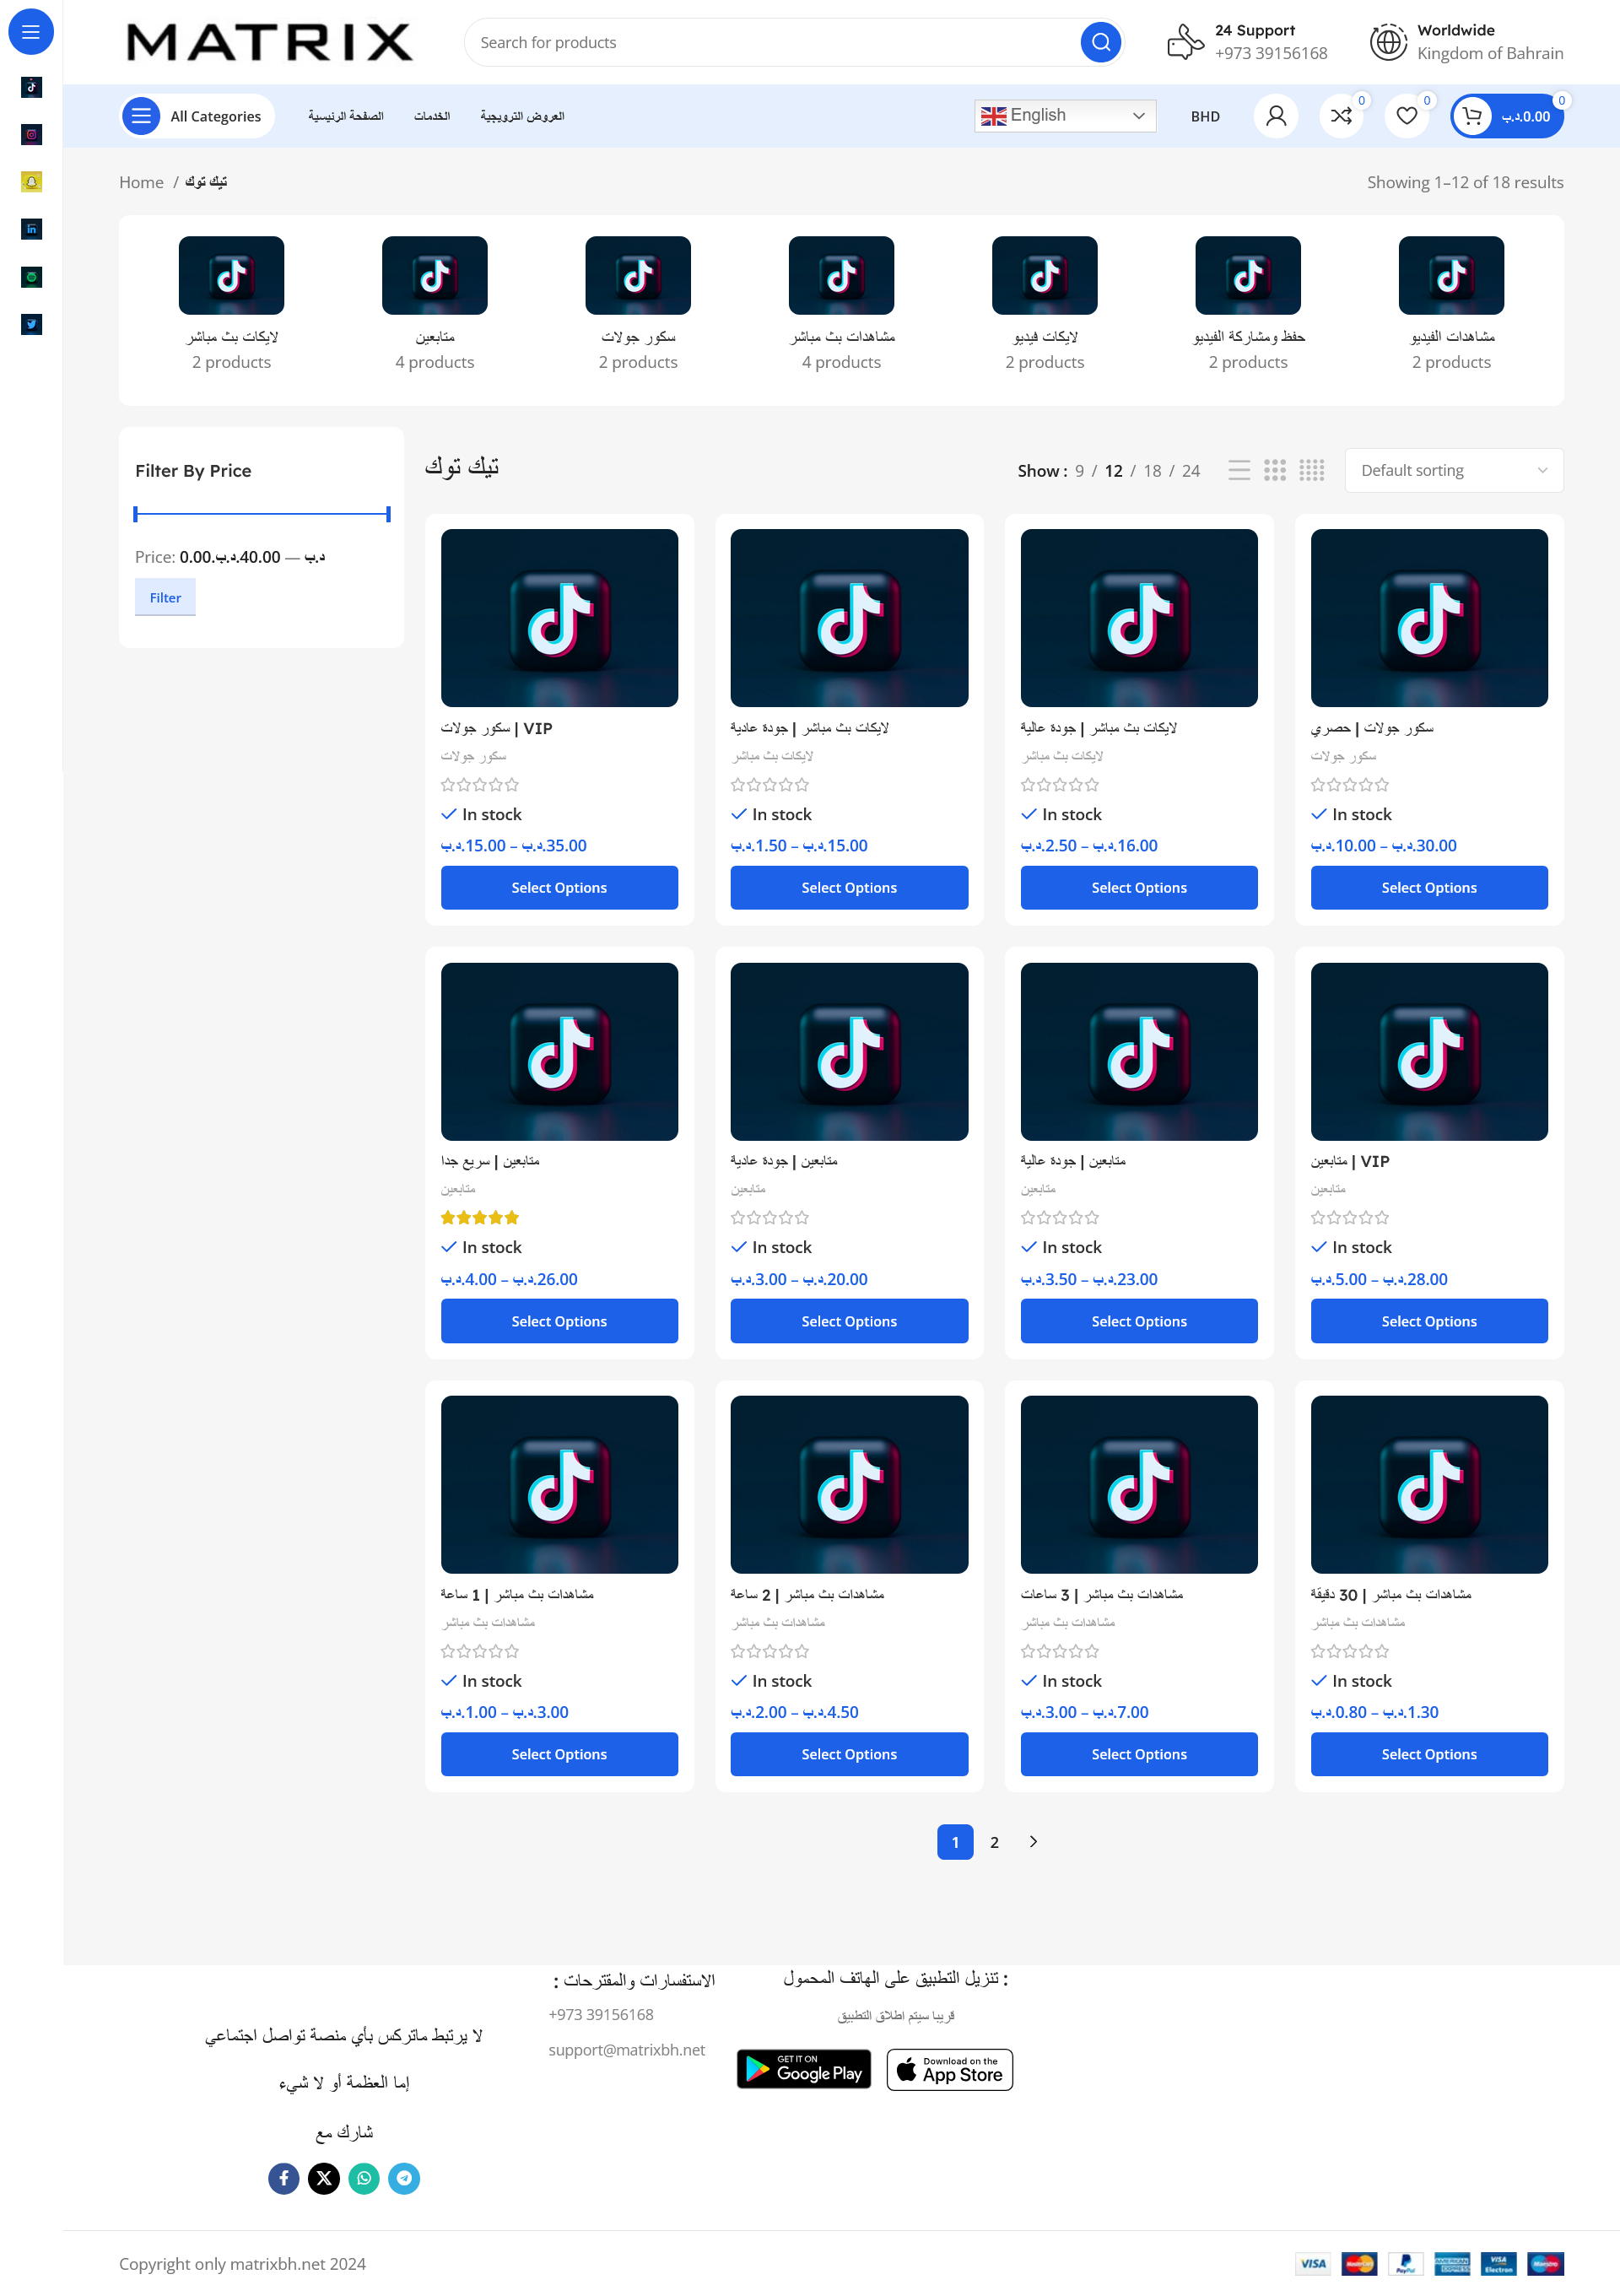The width and height of the screenshot is (1620, 2296).
Task: Open the Default sorting dropdown
Action: (1453, 470)
